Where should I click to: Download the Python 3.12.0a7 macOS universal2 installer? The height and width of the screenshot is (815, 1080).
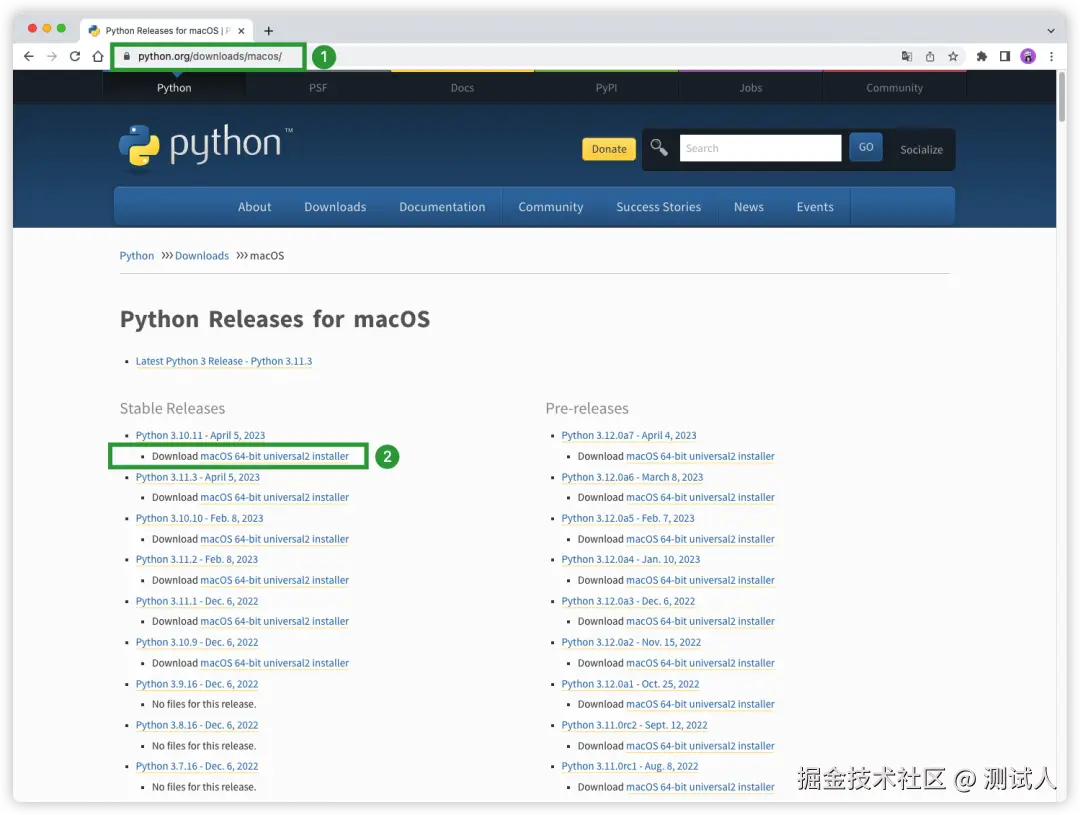700,456
